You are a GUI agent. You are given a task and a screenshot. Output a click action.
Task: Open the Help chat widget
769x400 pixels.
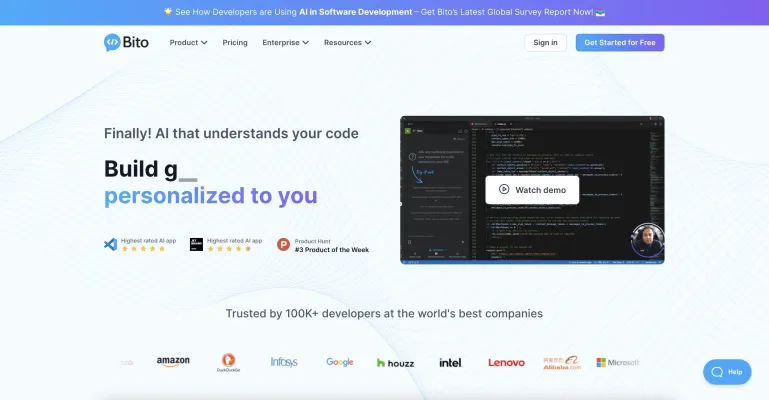coord(727,371)
